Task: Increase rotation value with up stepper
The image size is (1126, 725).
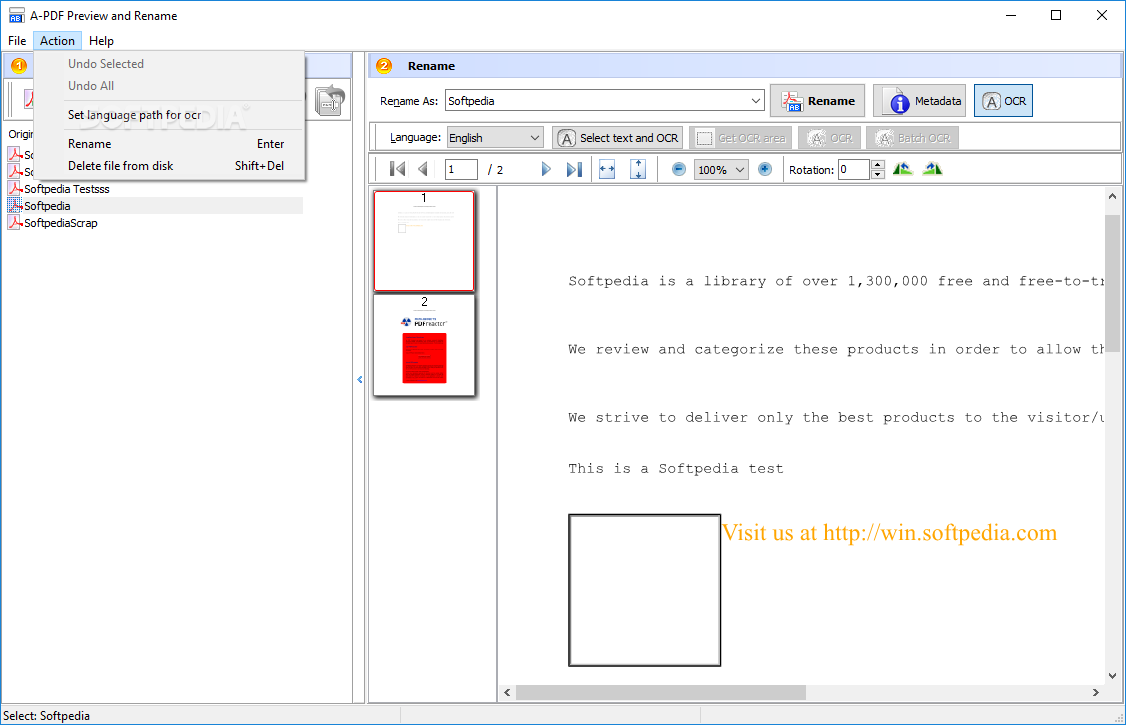Action: click(878, 165)
